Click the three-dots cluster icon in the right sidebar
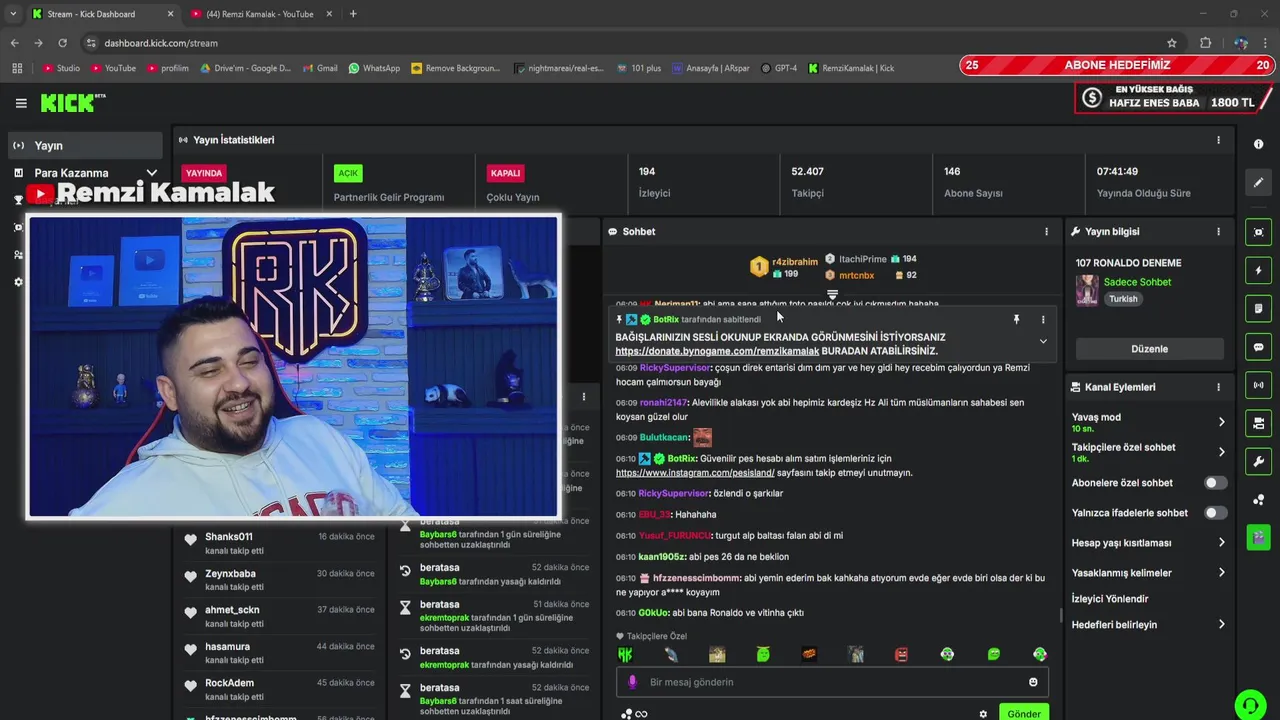This screenshot has height=720, width=1280. (1258, 499)
